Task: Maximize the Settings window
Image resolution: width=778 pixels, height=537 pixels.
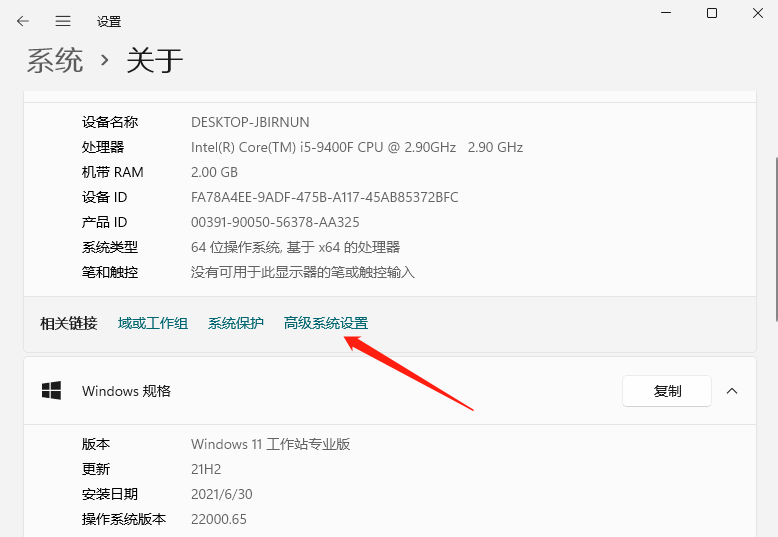Action: point(712,13)
